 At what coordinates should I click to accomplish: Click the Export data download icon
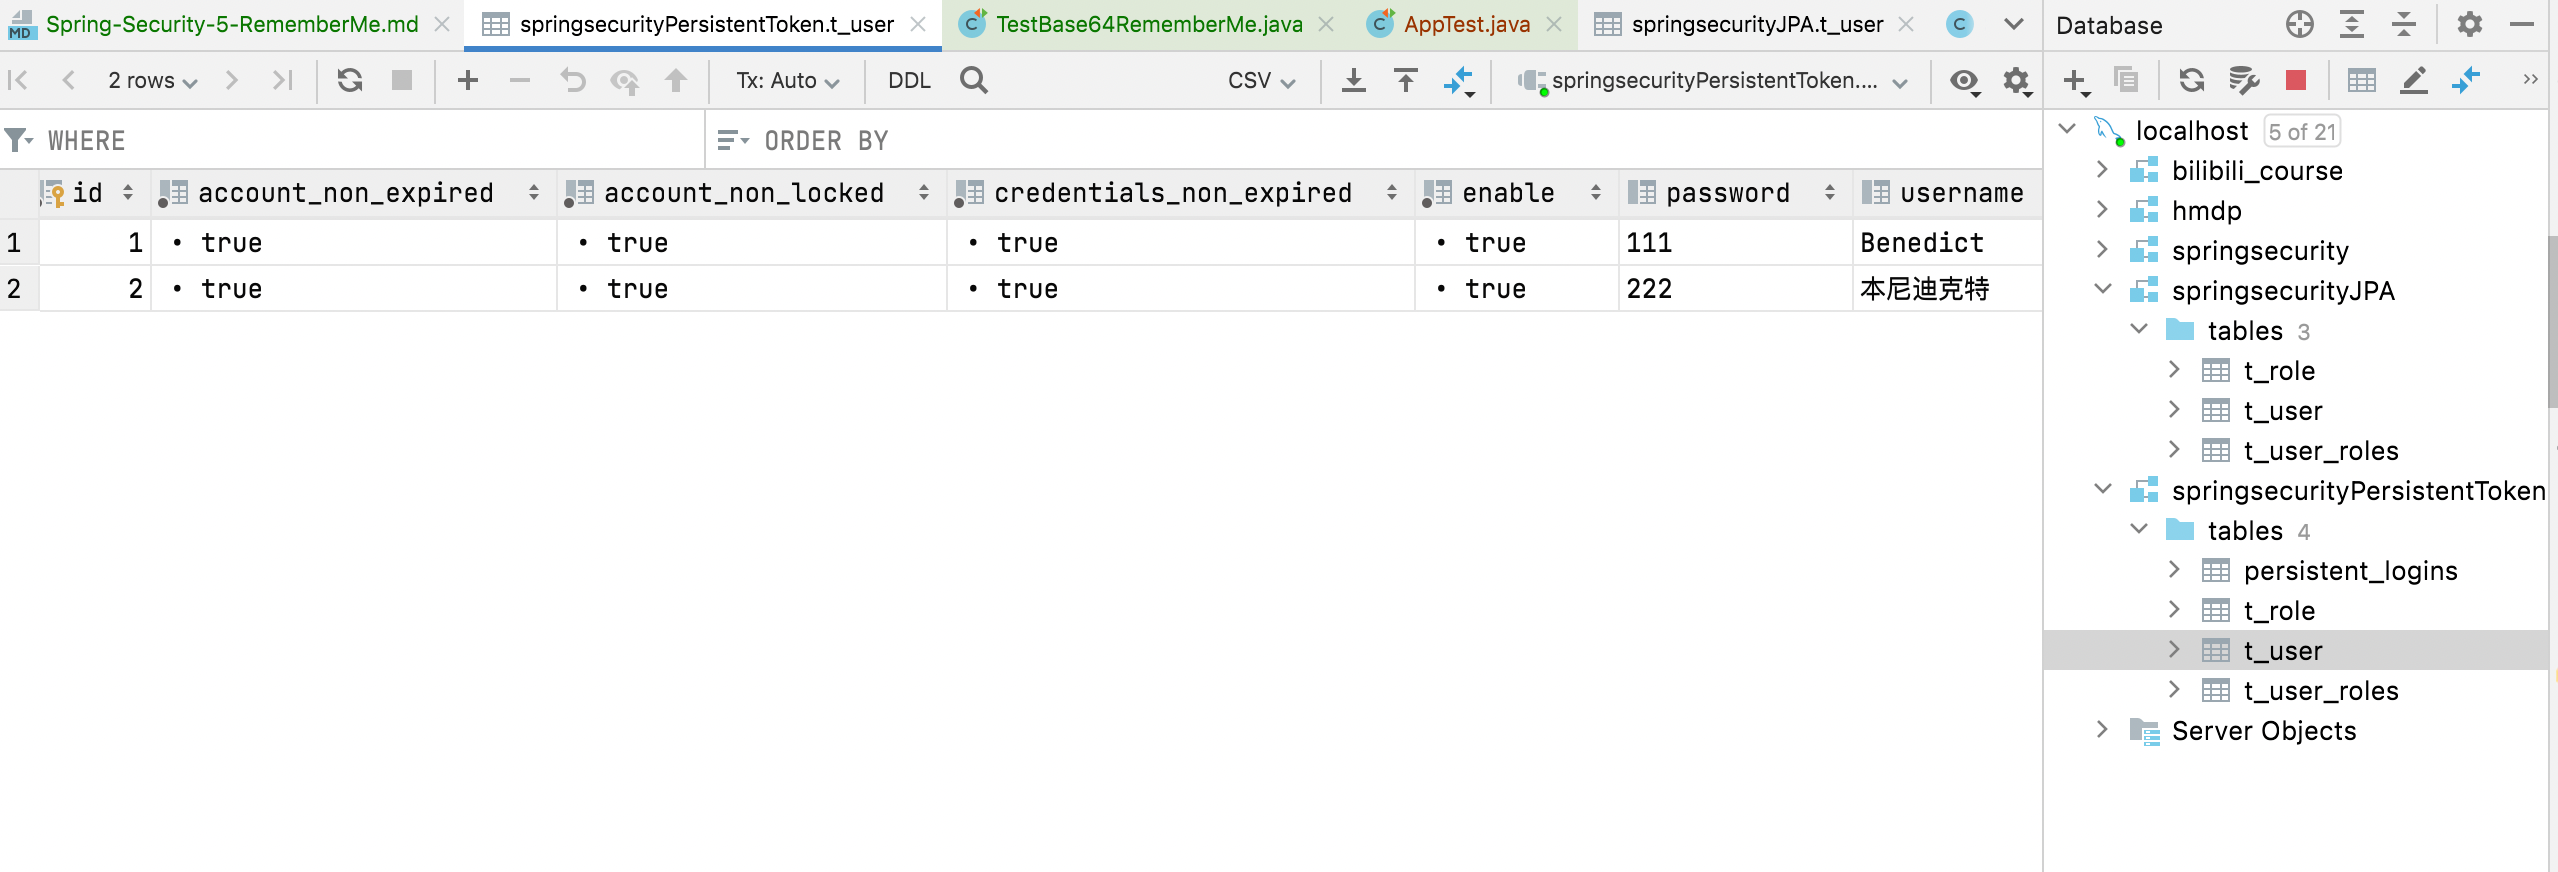[1353, 80]
